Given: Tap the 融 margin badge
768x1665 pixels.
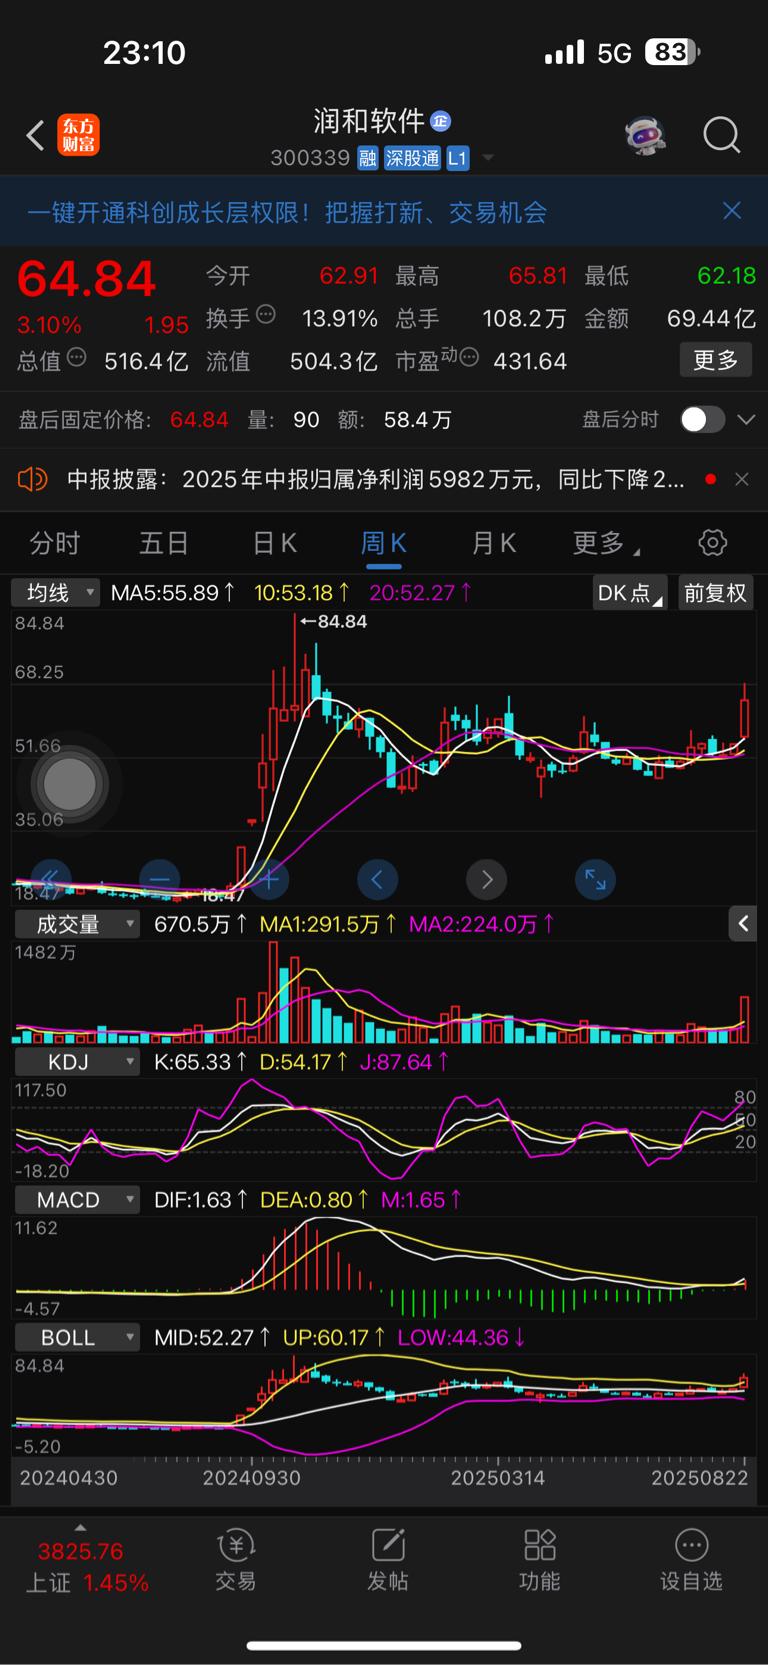Looking at the screenshot, I should pyautogui.click(x=367, y=158).
